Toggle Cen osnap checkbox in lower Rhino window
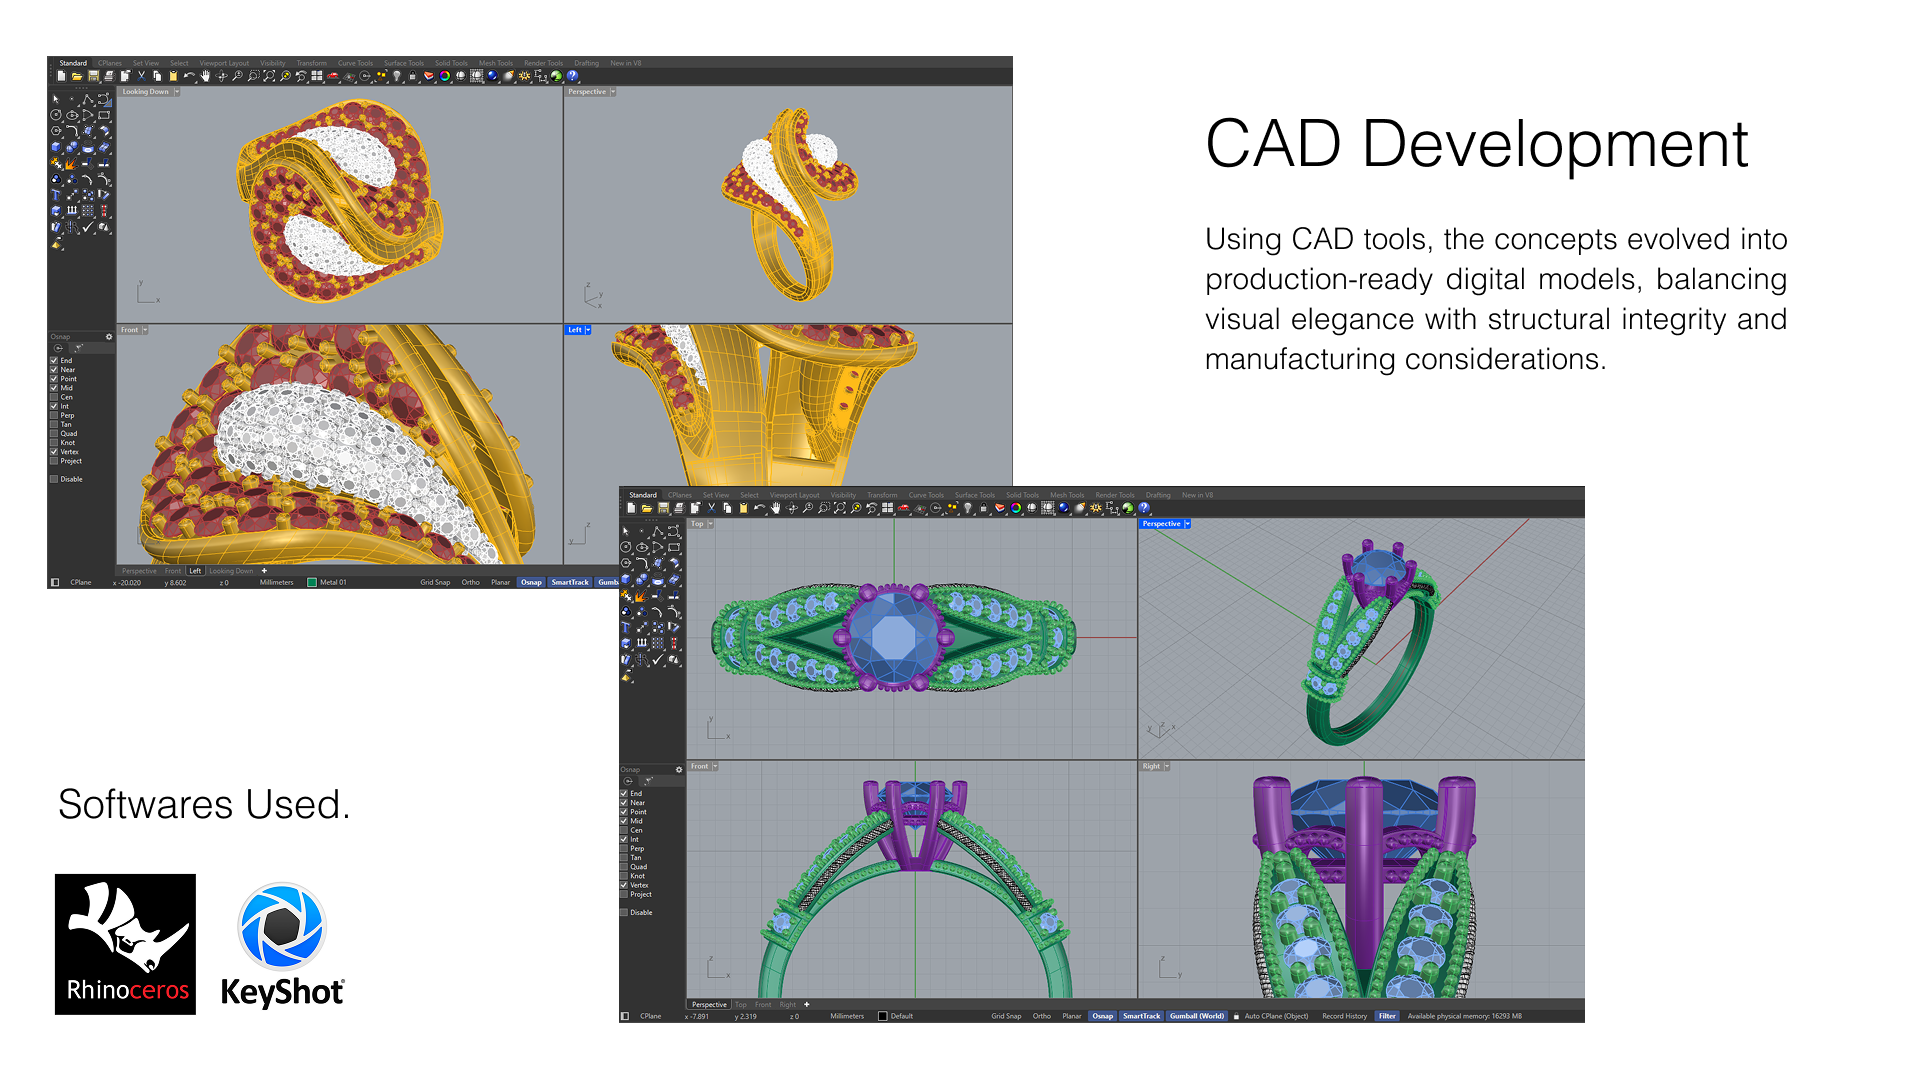The image size is (1920, 1080). [x=624, y=830]
